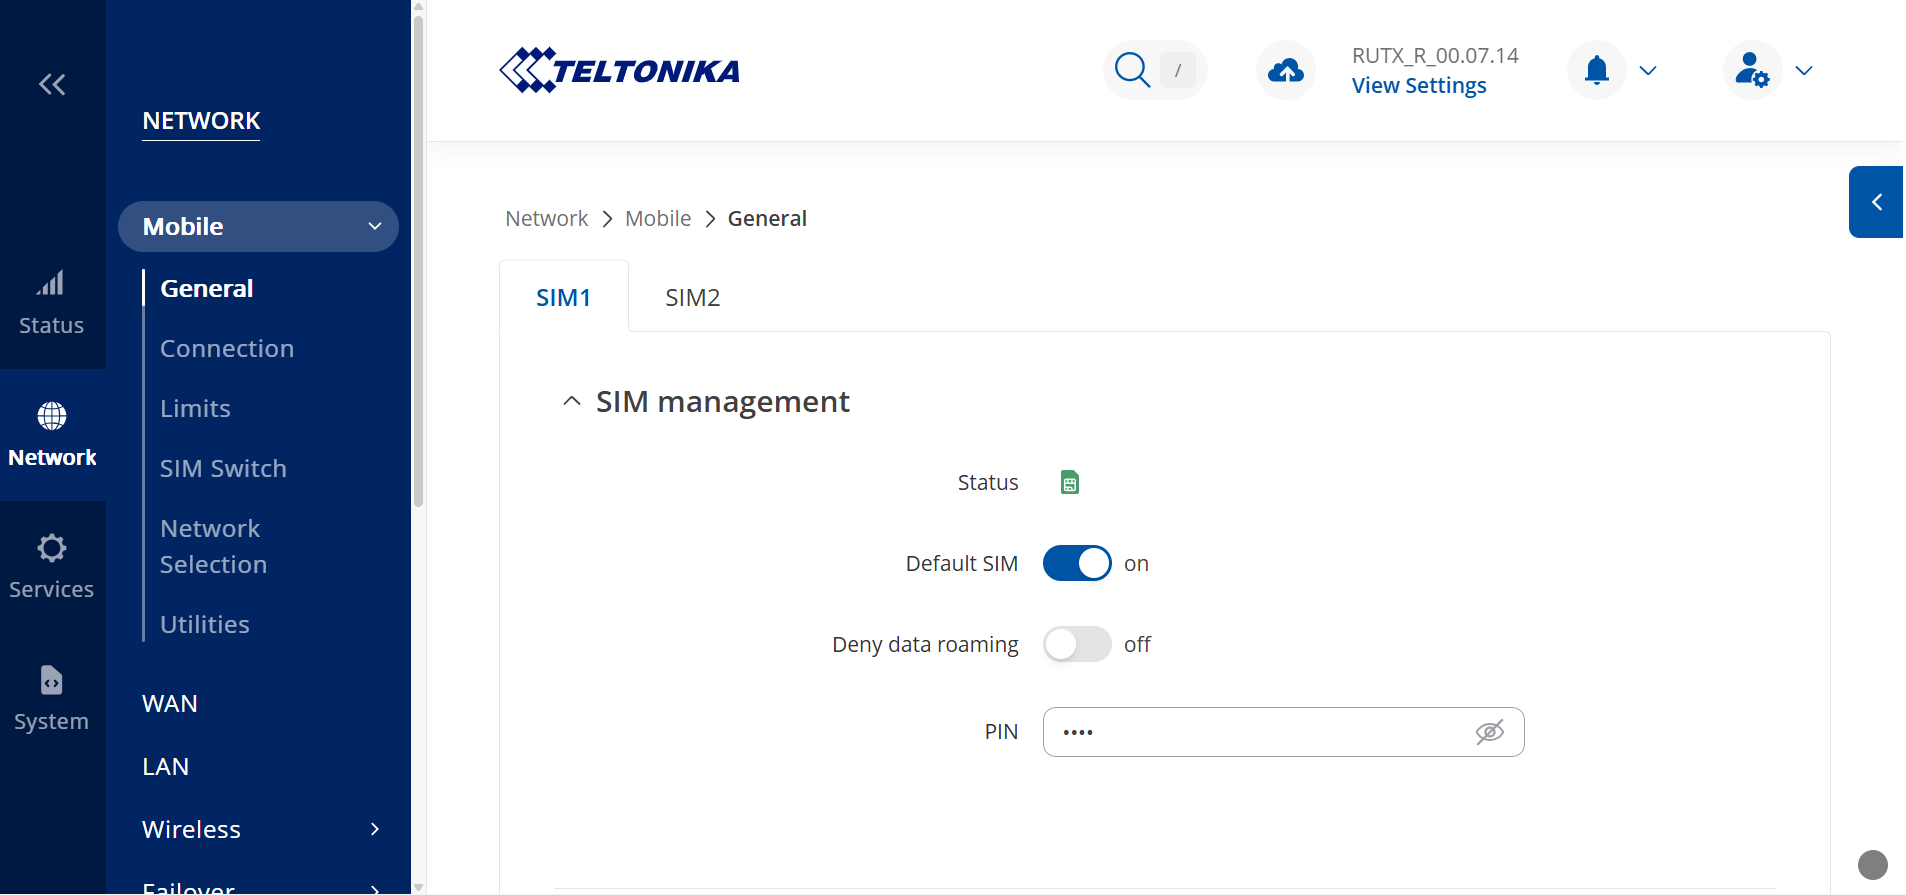Open the SIM Switch menu item

pos(223,468)
